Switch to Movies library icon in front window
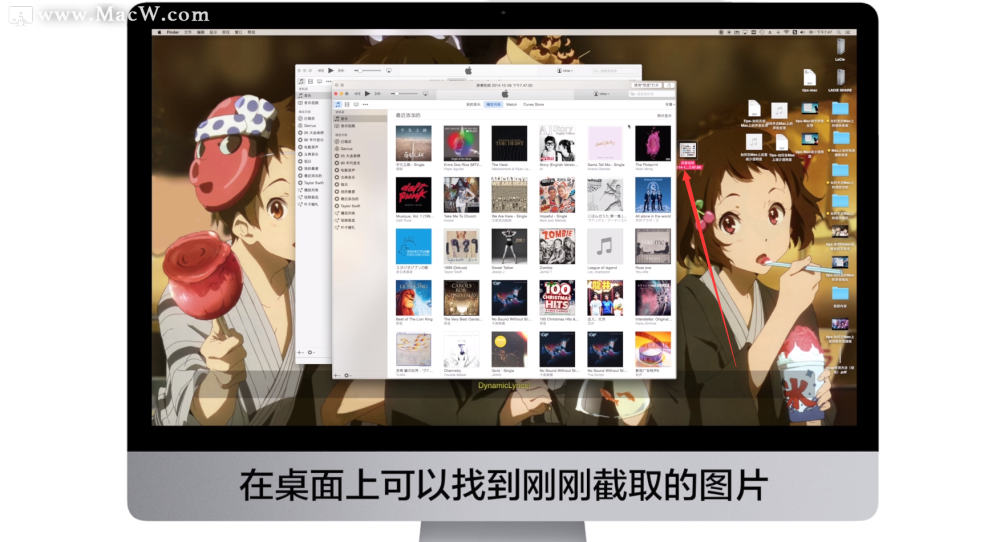Viewport: 1000px width, 542px height. tap(347, 104)
